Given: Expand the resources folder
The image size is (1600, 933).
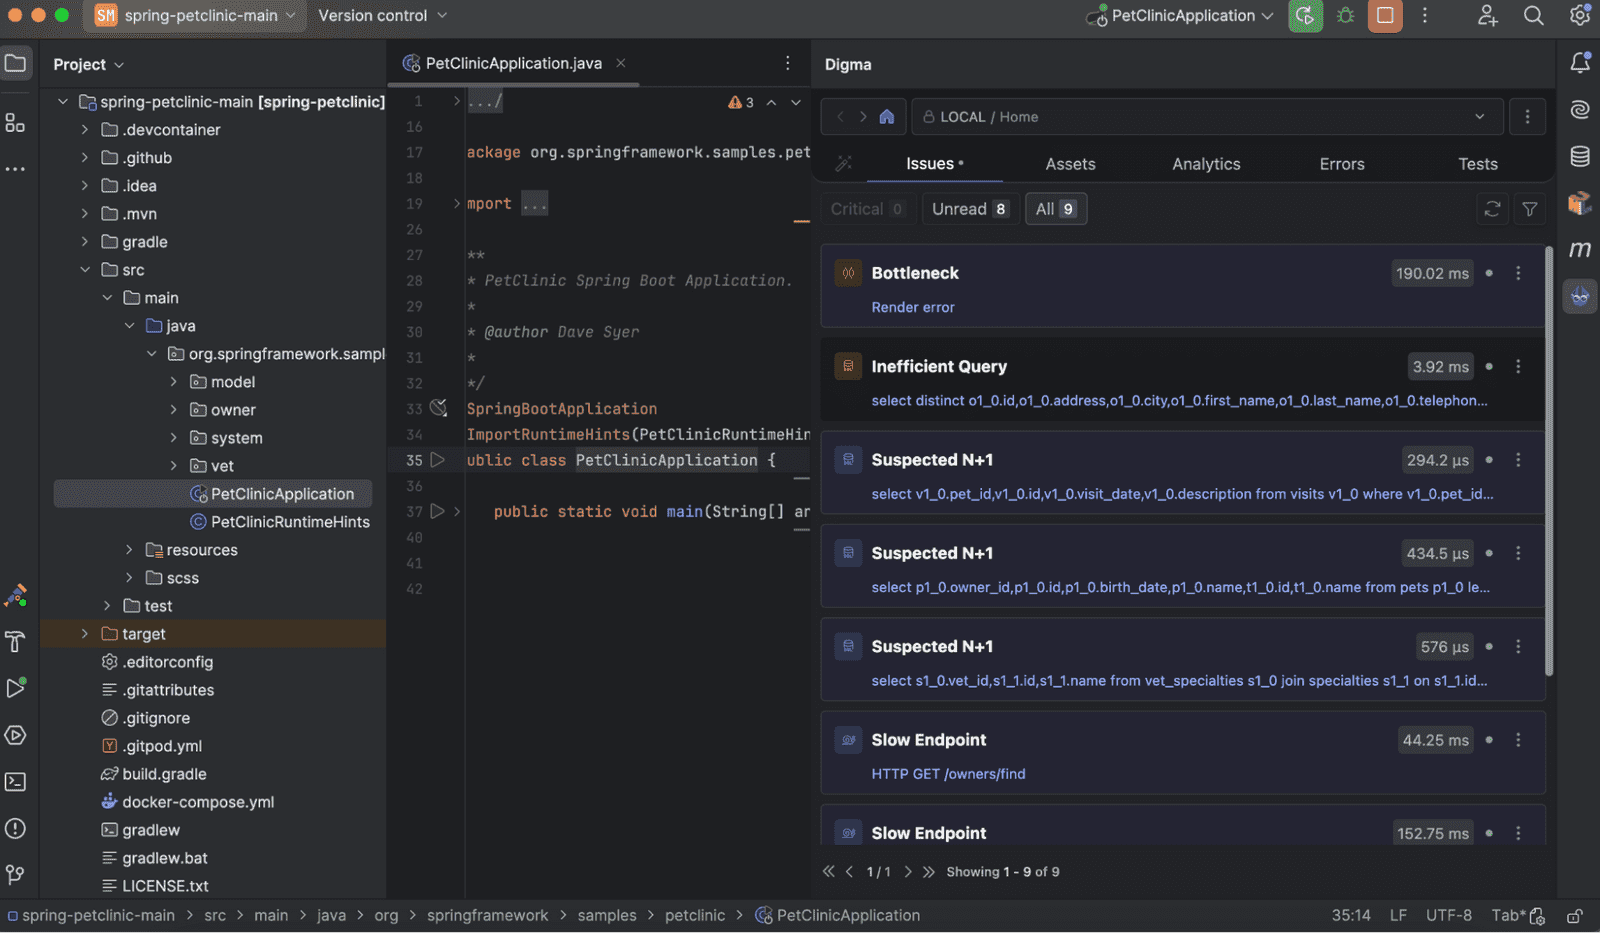Looking at the screenshot, I should [x=129, y=550].
